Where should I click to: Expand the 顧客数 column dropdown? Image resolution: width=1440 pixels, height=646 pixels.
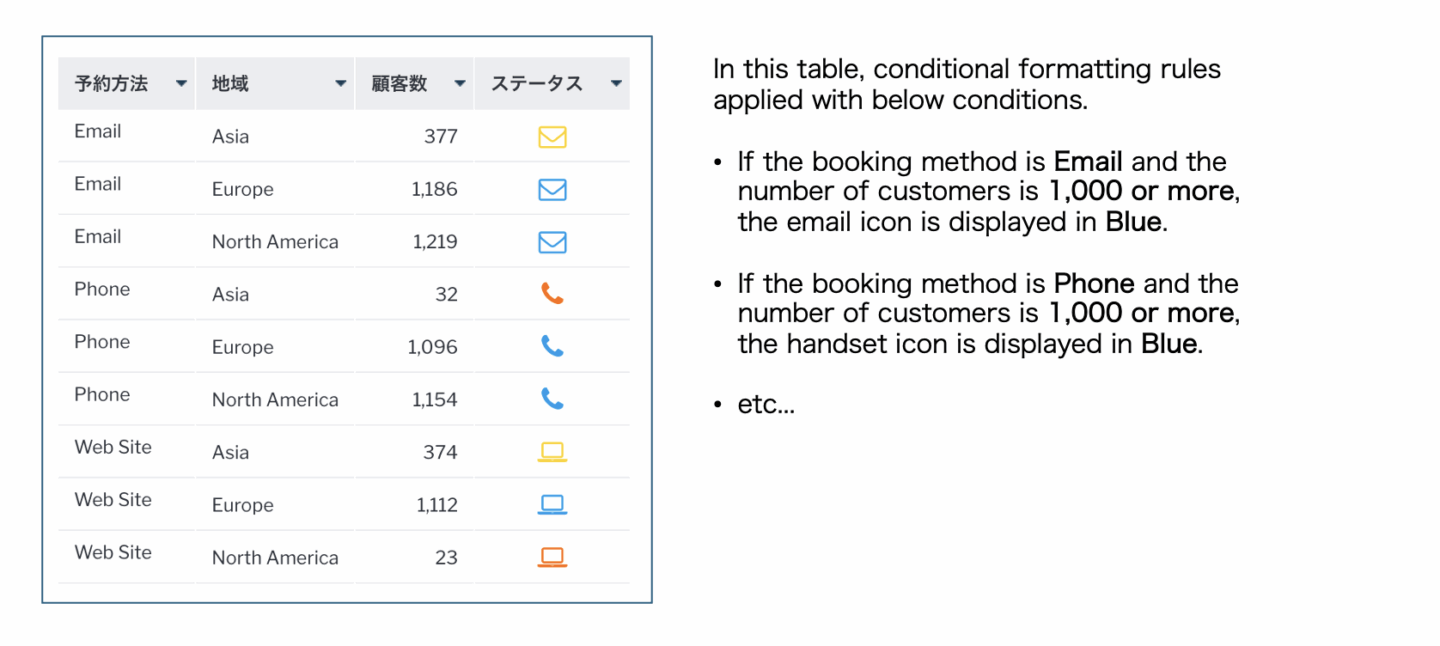point(460,84)
